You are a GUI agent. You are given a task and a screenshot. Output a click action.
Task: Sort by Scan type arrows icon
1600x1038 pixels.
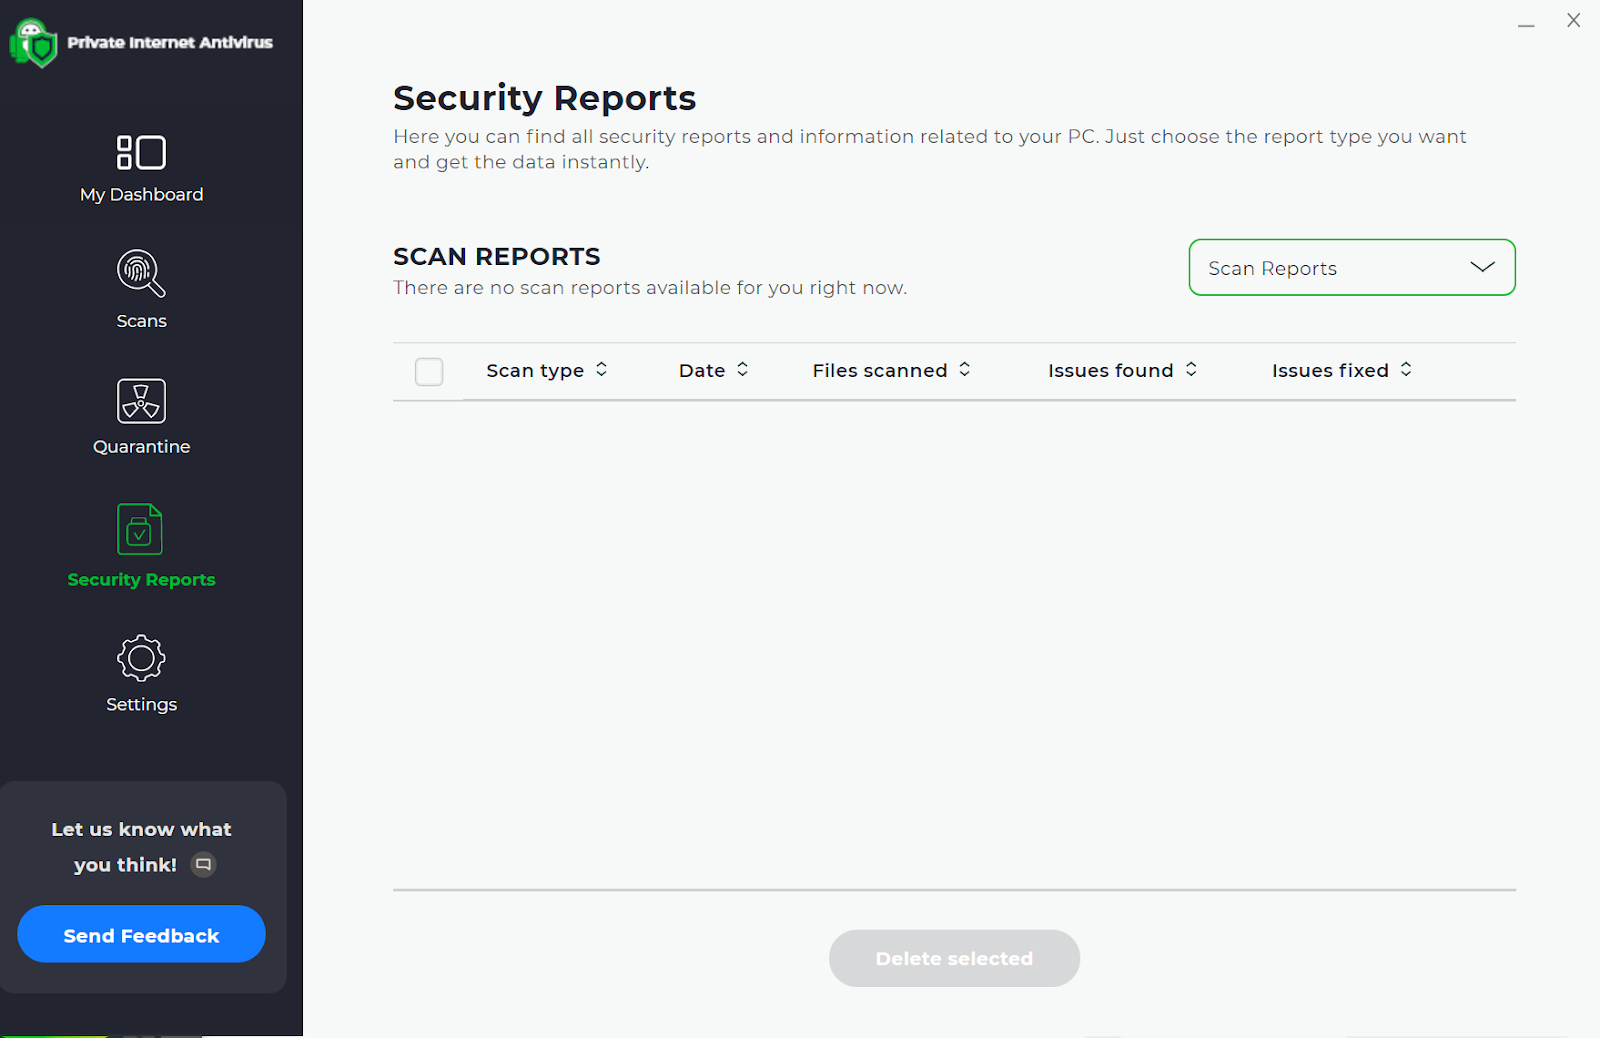click(x=602, y=370)
